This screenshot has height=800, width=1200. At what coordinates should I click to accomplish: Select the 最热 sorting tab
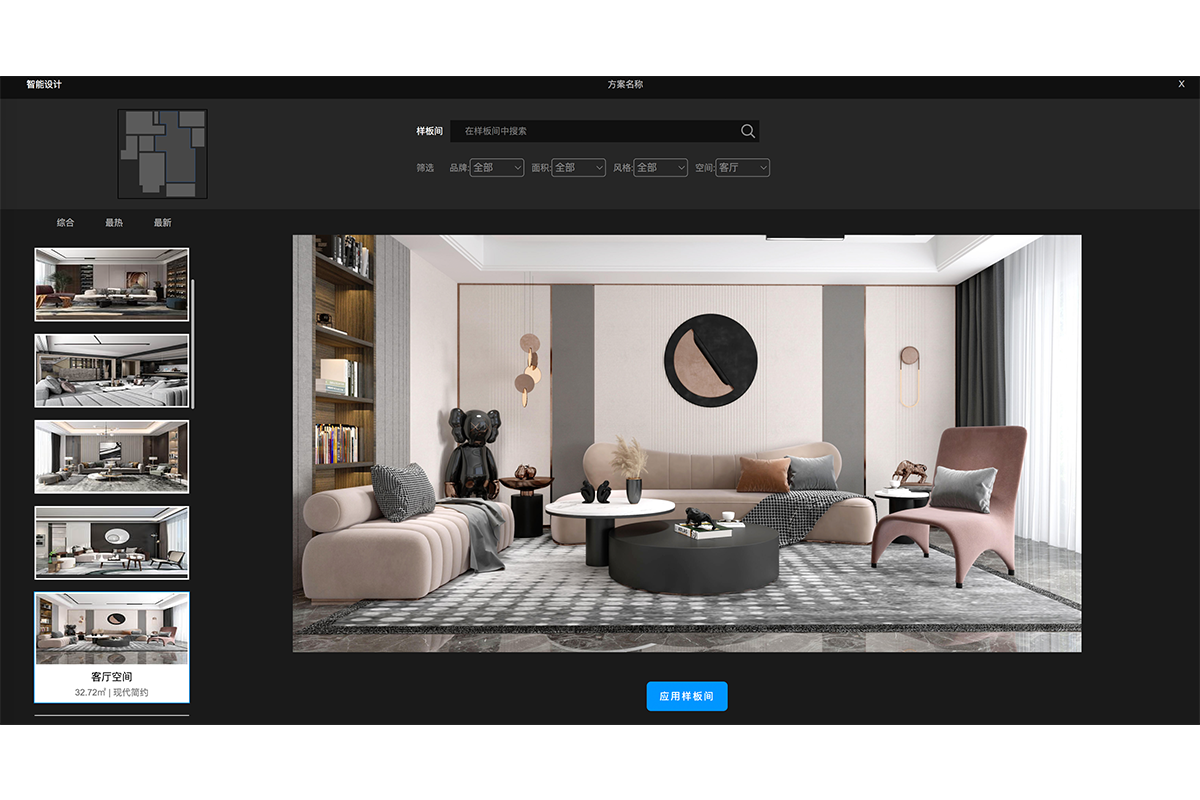(x=114, y=223)
